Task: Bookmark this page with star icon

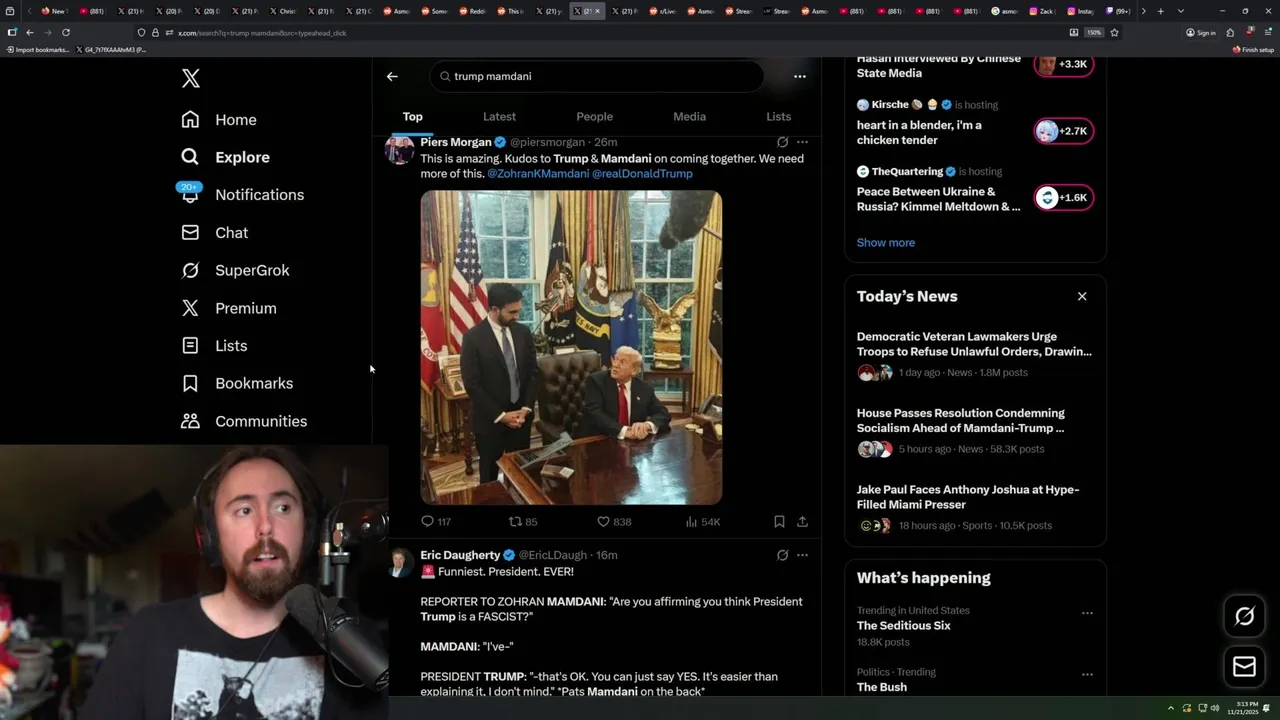Action: [1114, 33]
